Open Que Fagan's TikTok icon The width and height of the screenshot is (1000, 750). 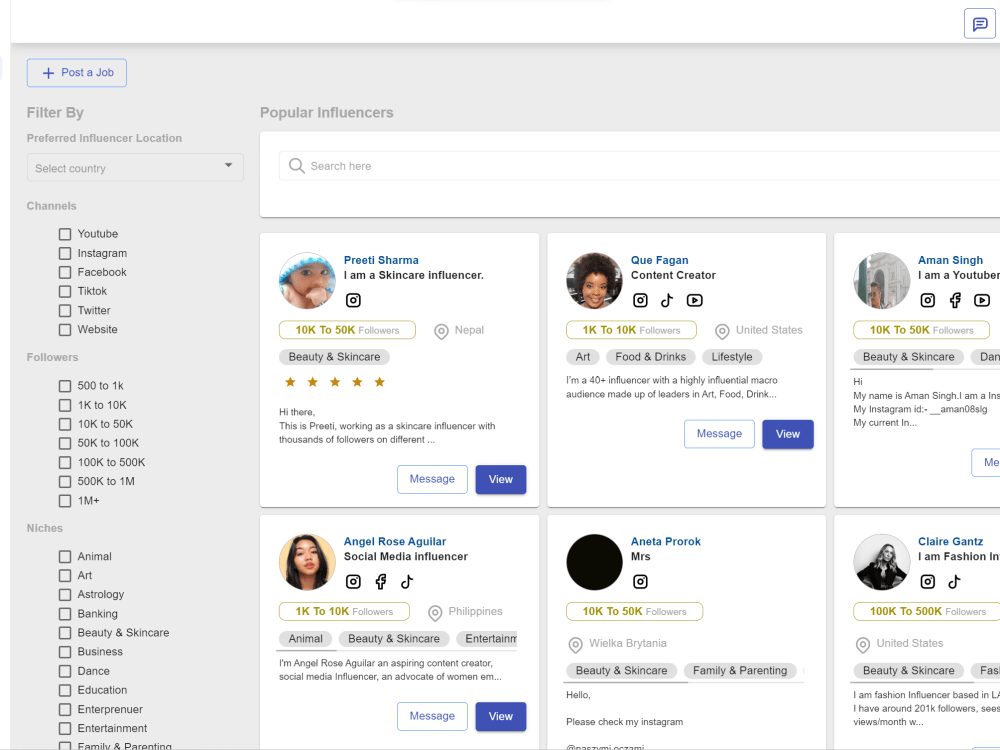667,300
